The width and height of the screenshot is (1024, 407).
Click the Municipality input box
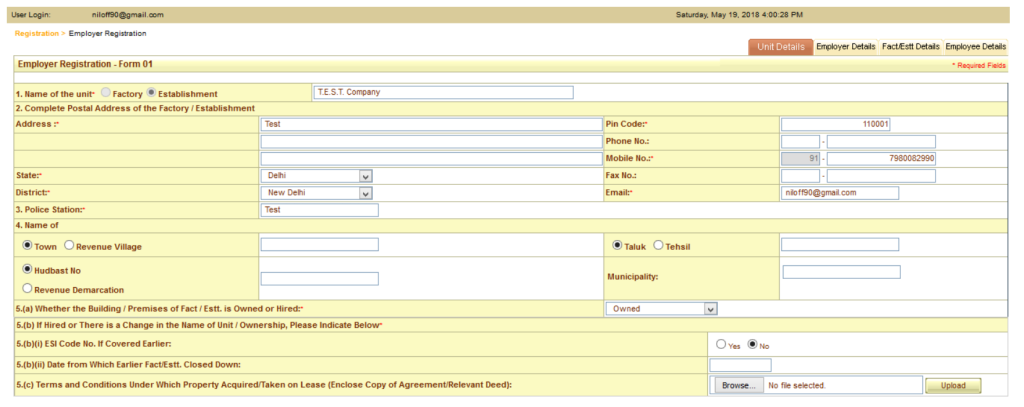841,272
